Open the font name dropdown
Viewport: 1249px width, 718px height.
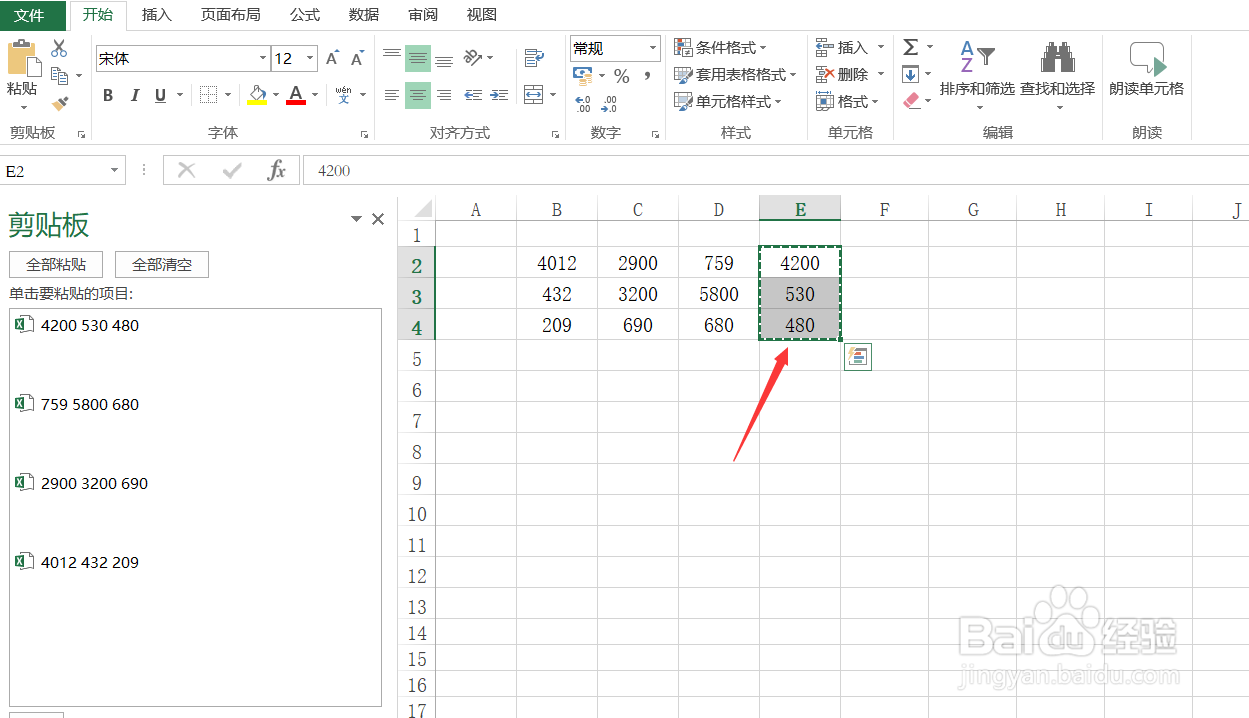point(262,58)
